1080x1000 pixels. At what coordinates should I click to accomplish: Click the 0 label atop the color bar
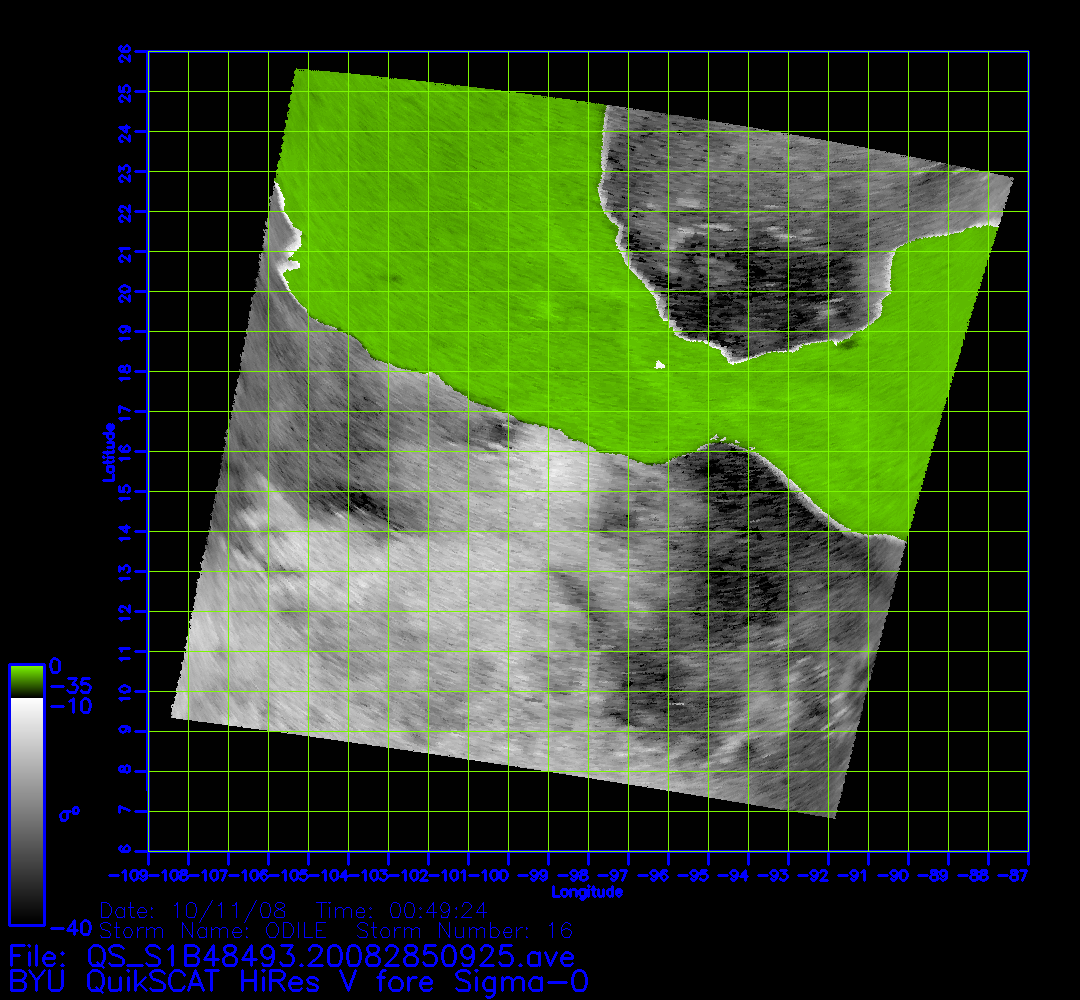[56, 667]
